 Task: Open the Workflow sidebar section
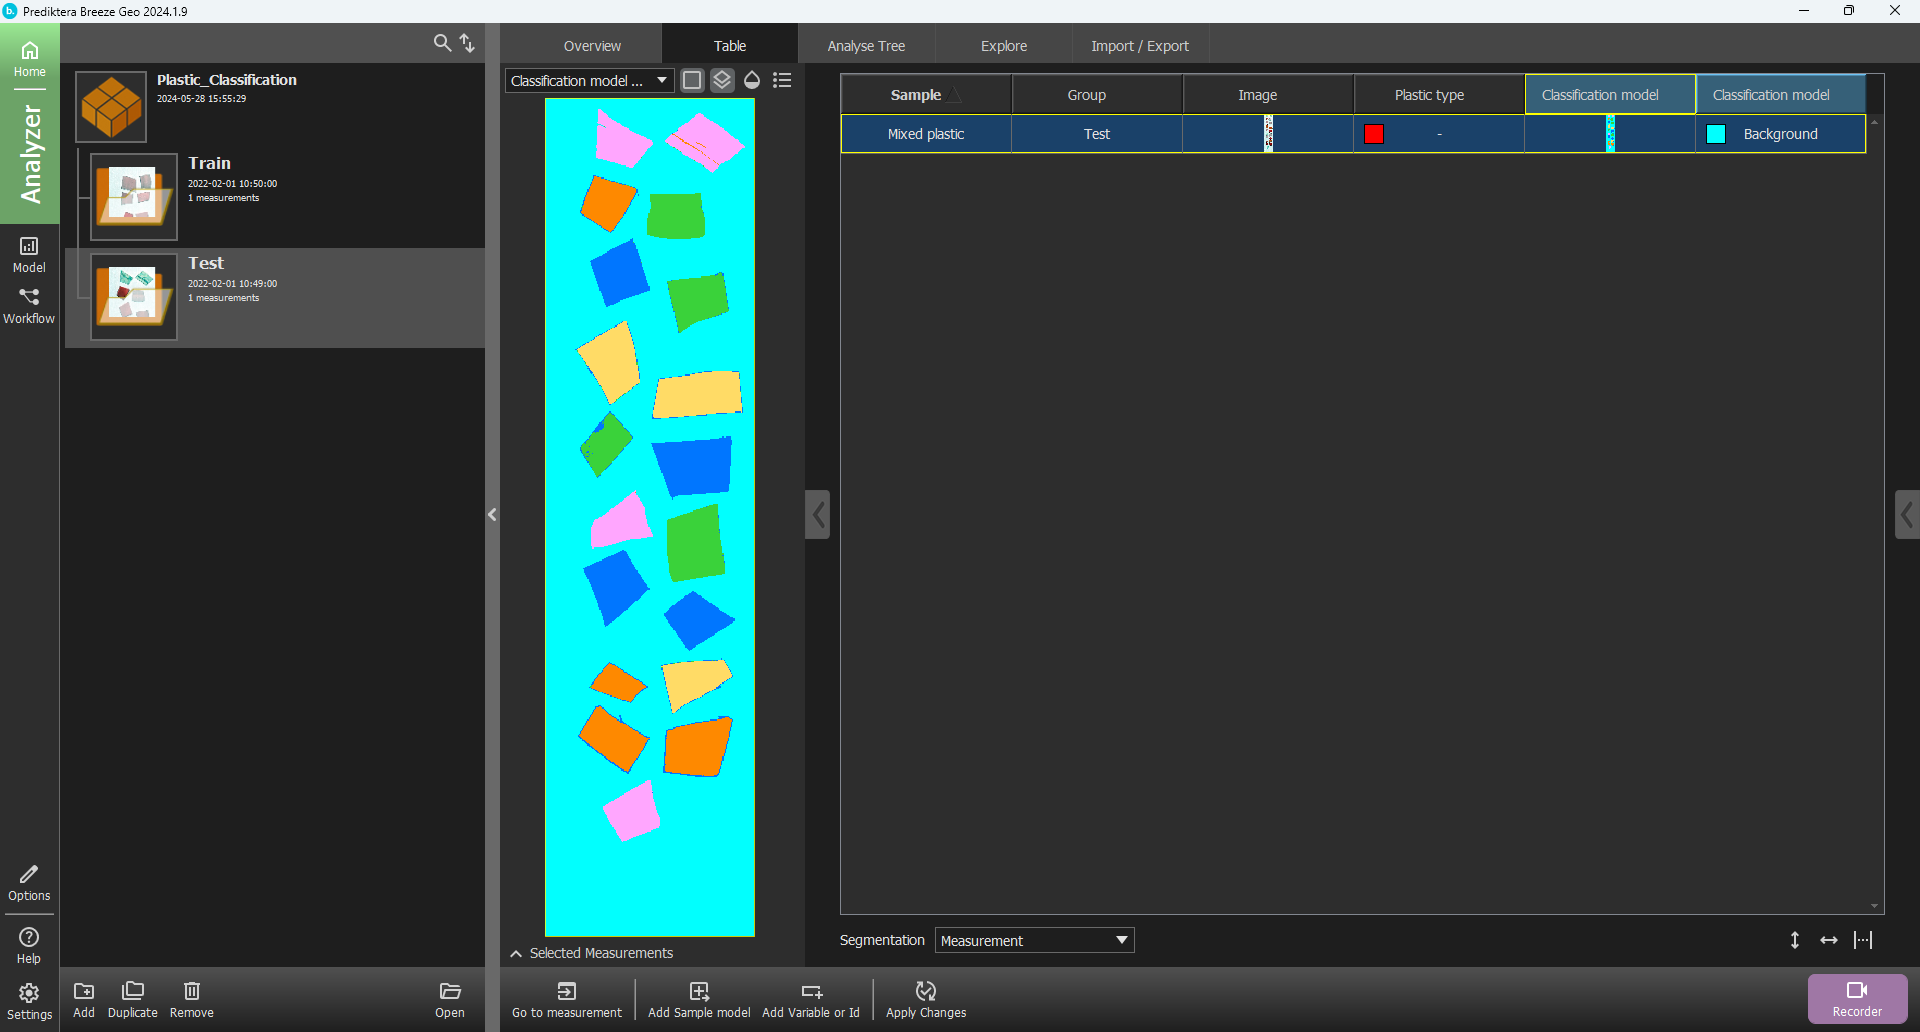coord(29,306)
